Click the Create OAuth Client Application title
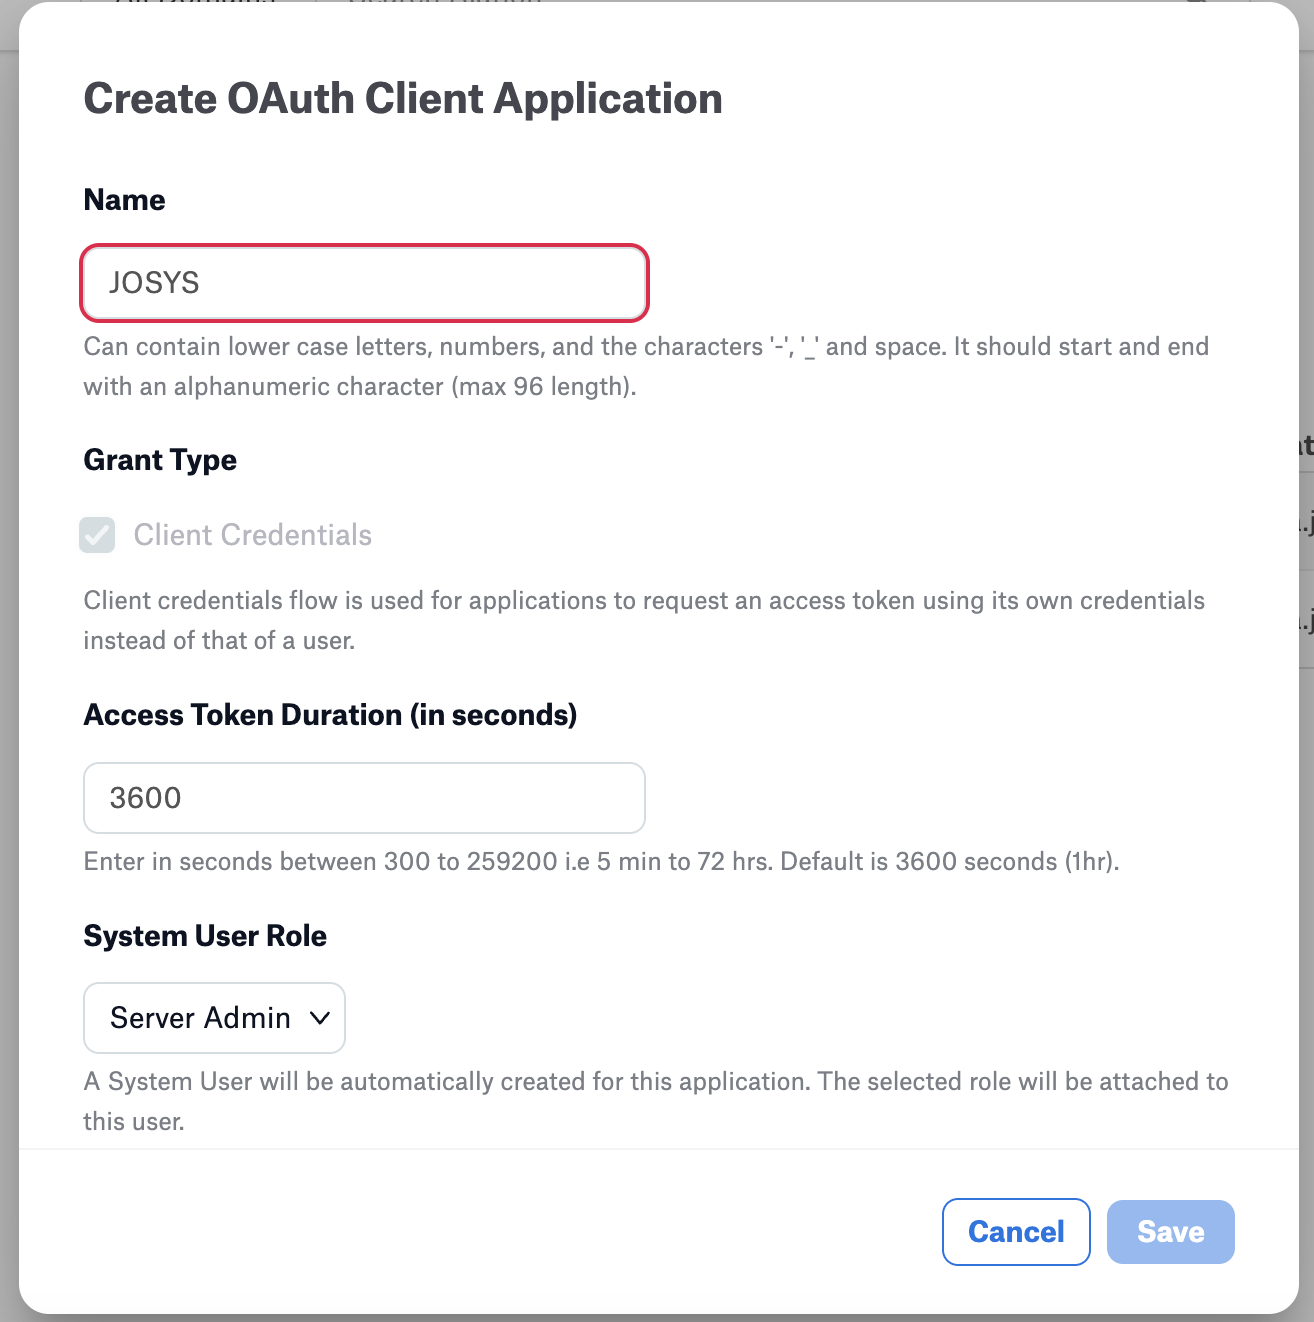The width and height of the screenshot is (1314, 1322). 403,99
